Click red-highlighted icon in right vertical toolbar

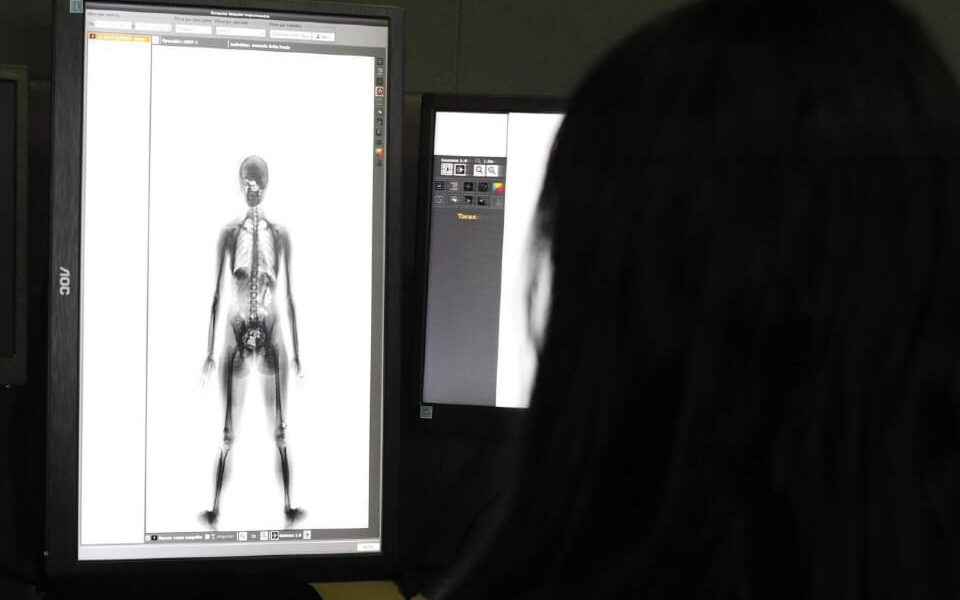point(379,91)
